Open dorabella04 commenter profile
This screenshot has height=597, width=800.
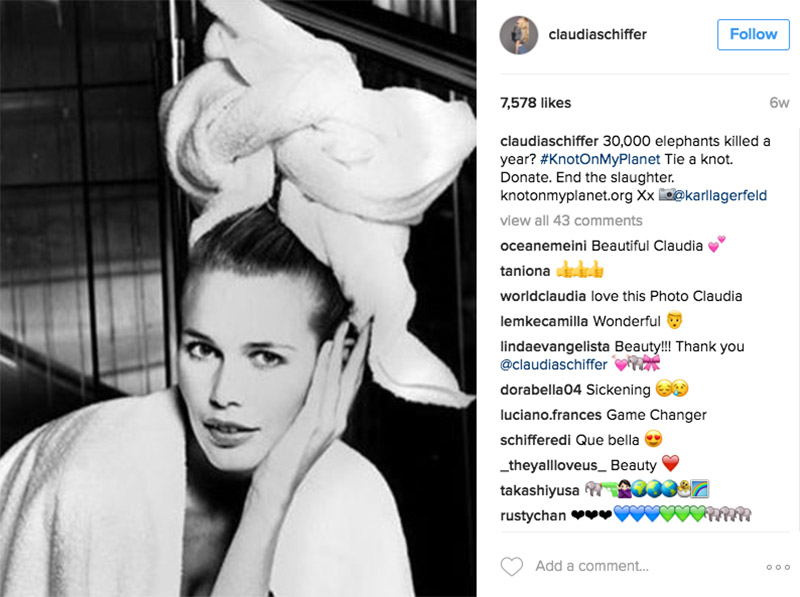coord(541,390)
